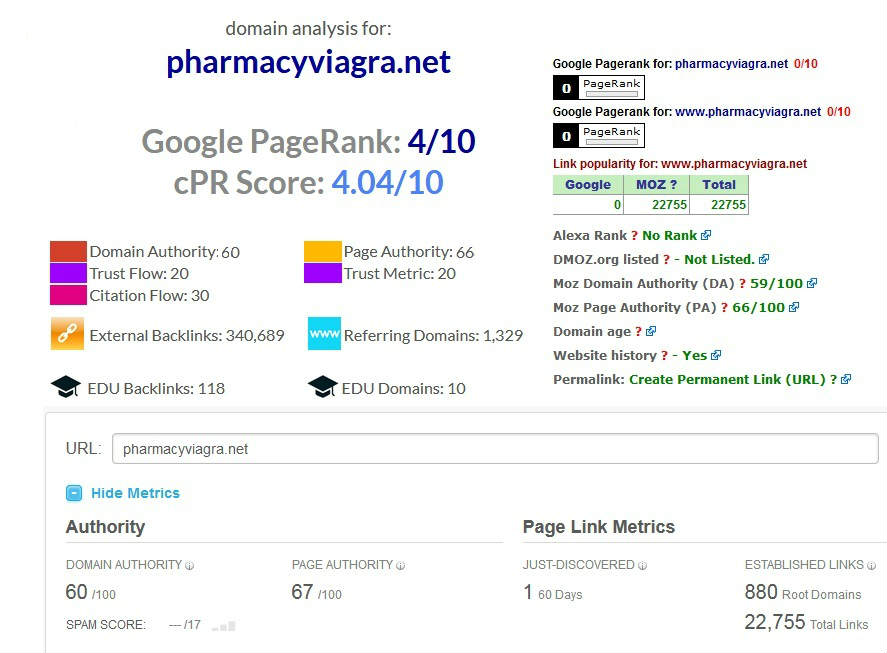Image resolution: width=887 pixels, height=653 pixels.
Task: Open external link icon beside Alexa No Rank
Action: (706, 235)
